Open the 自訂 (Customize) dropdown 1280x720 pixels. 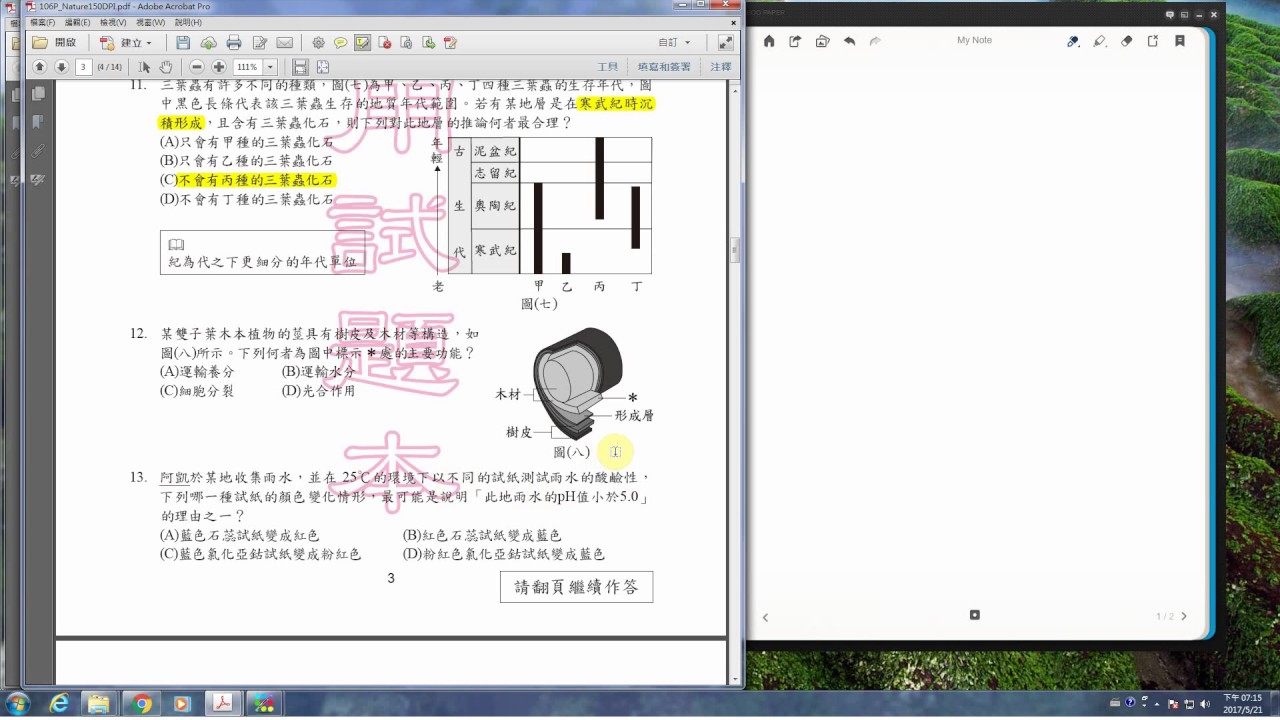pos(675,43)
